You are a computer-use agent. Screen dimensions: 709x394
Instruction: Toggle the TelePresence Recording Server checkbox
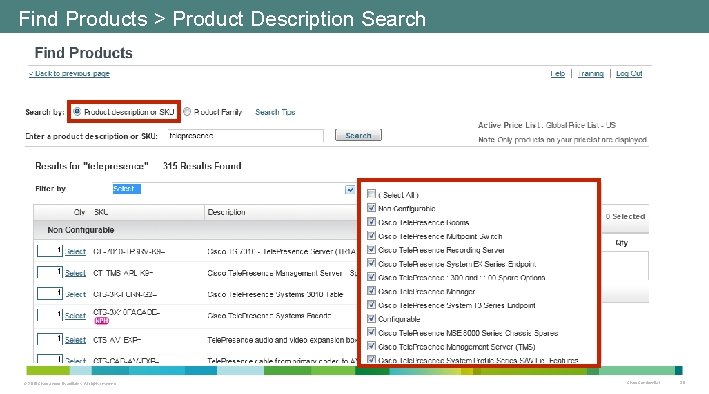point(371,249)
